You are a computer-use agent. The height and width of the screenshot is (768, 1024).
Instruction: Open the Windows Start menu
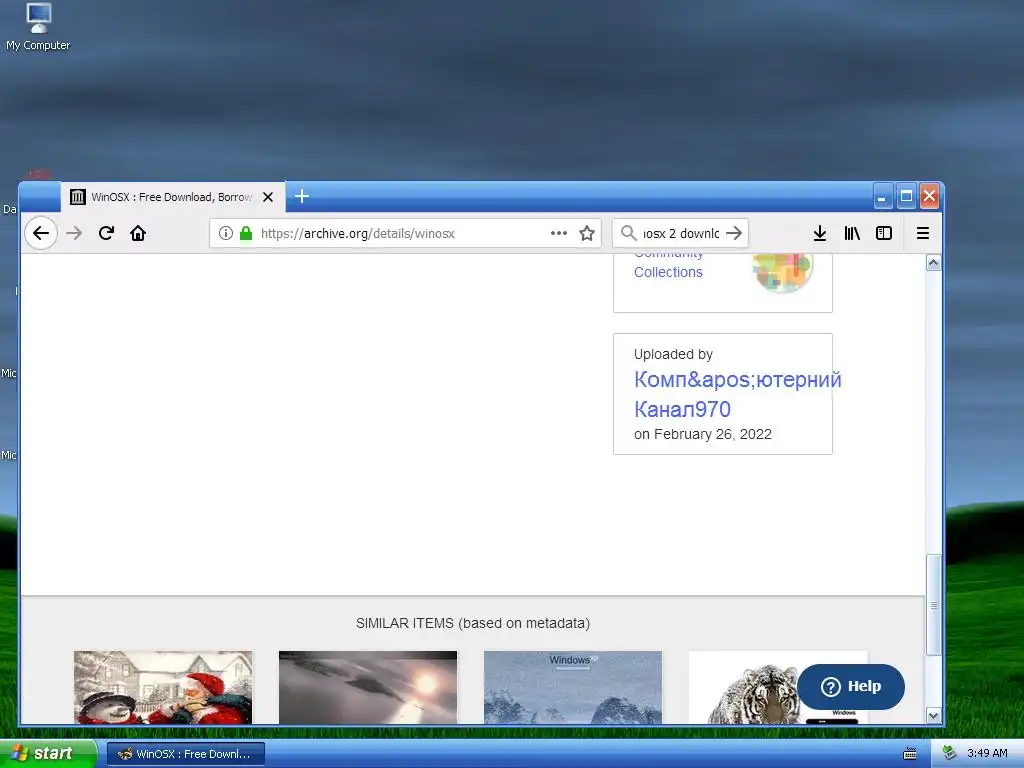(x=48, y=754)
